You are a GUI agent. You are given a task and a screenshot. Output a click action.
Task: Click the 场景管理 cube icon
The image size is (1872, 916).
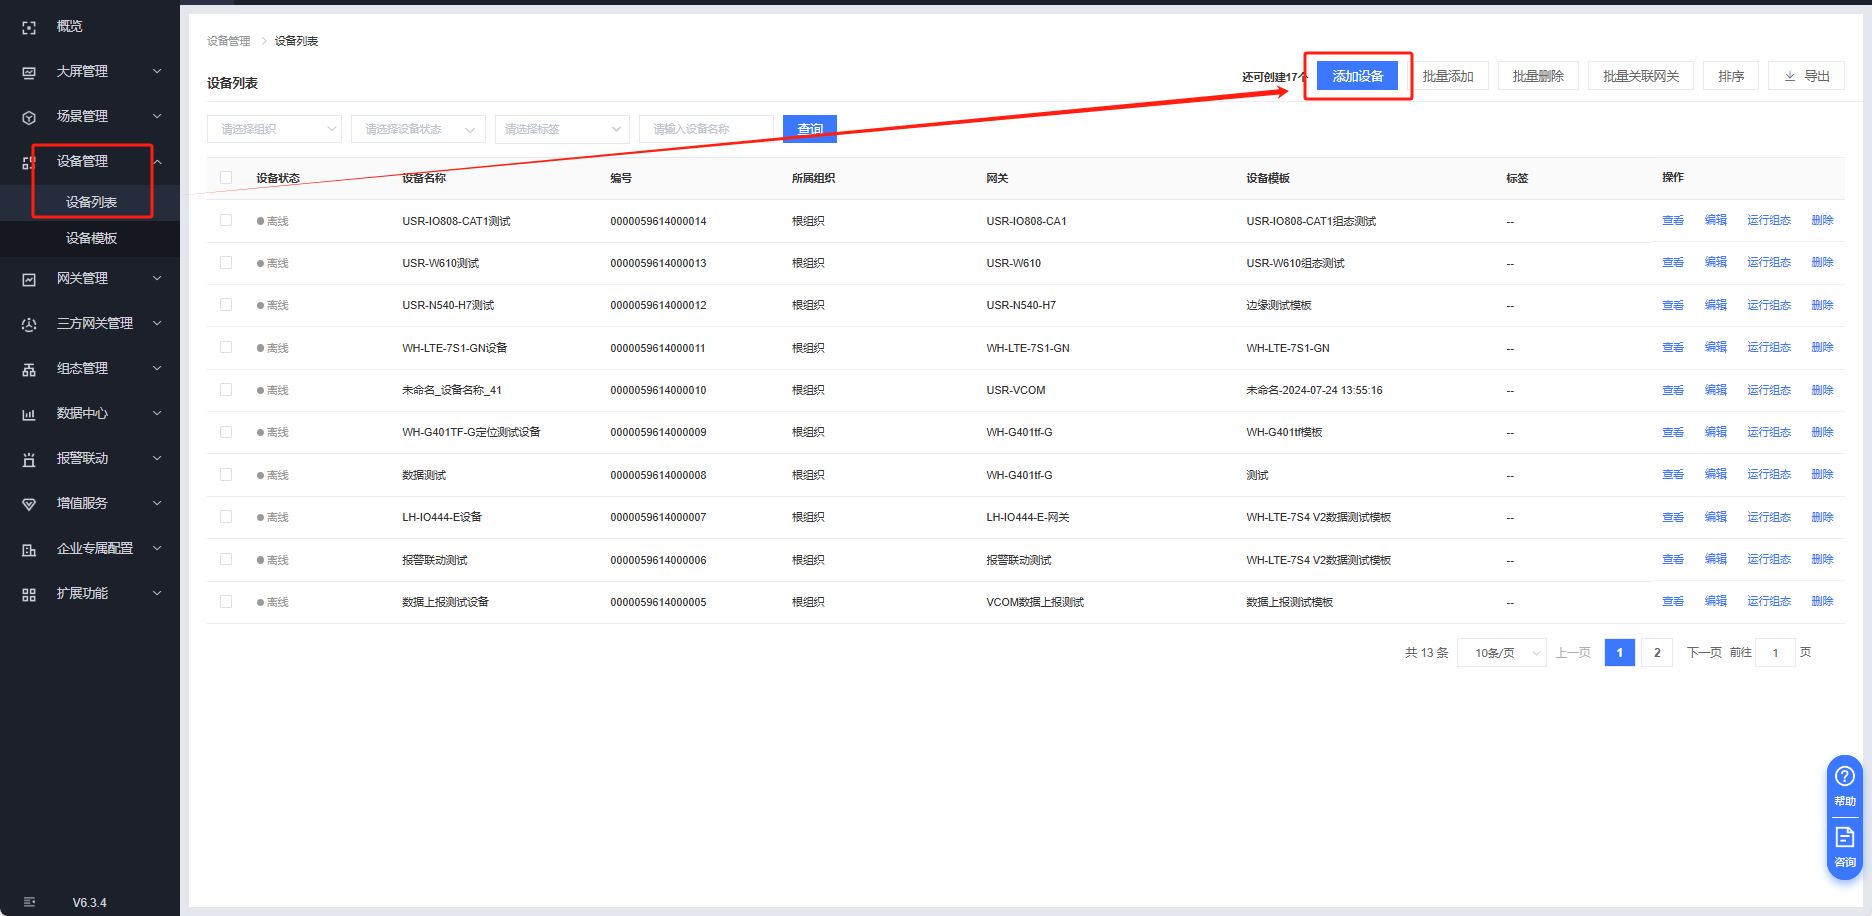point(29,118)
